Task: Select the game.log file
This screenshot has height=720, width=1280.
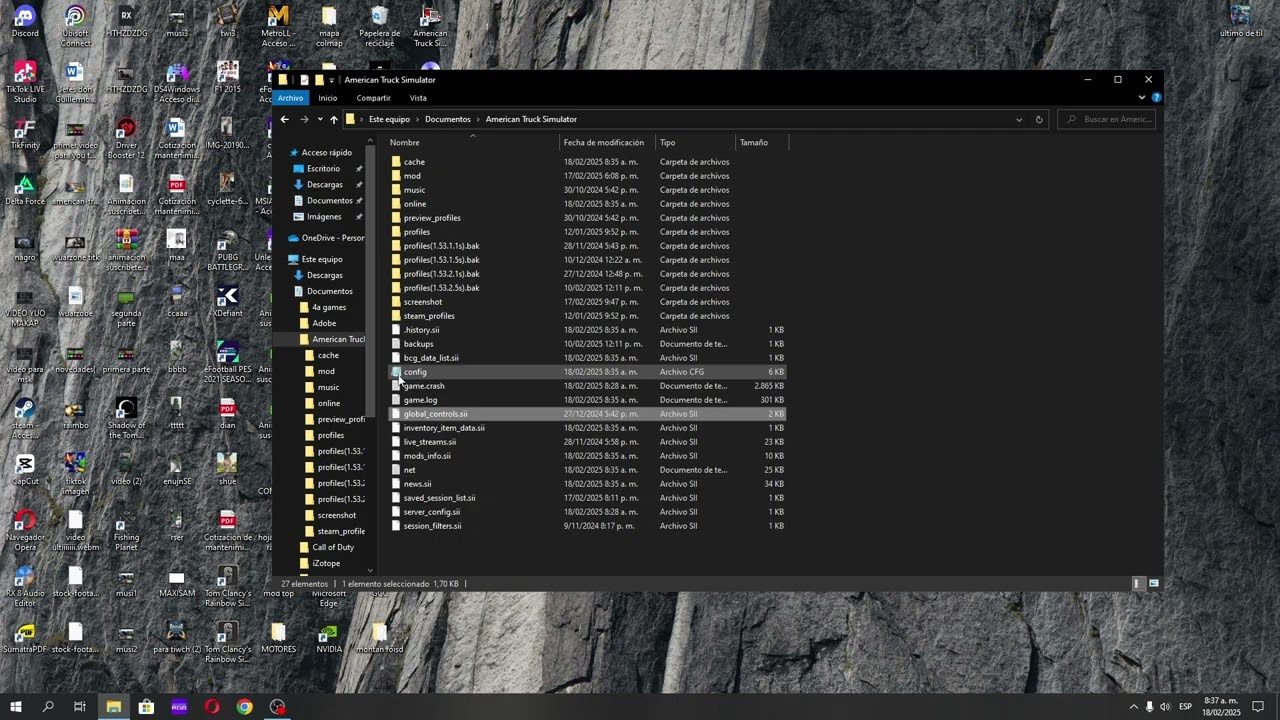Action: 587,400
